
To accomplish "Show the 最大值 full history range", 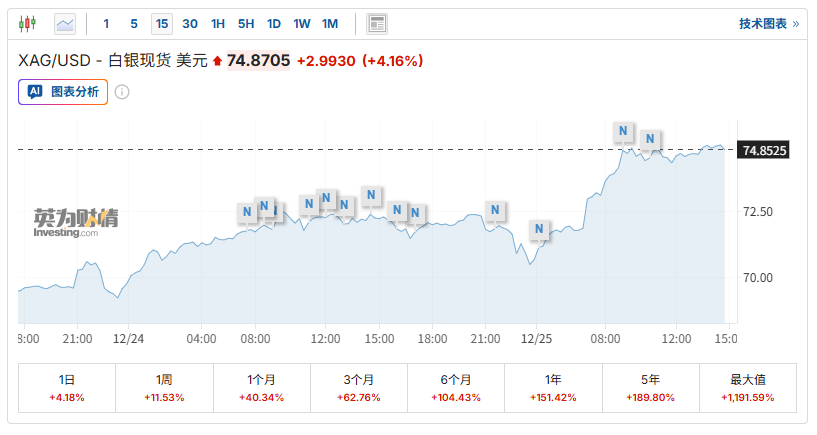I will (747, 388).
